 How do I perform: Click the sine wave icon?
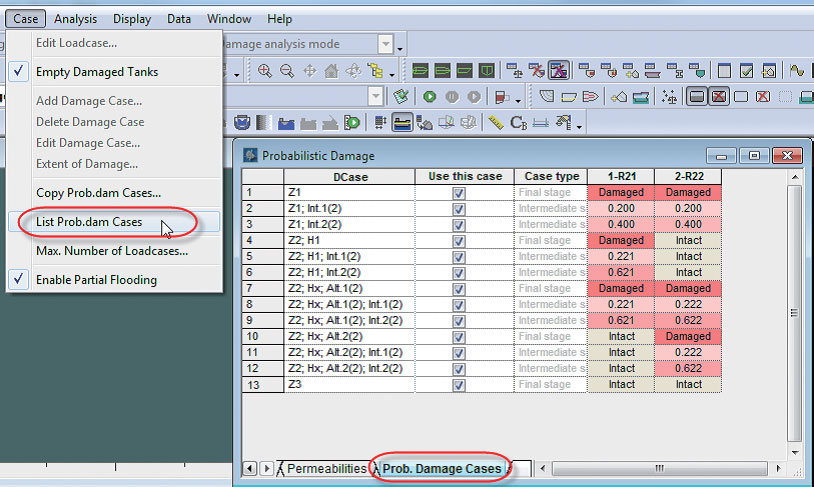(x=796, y=70)
